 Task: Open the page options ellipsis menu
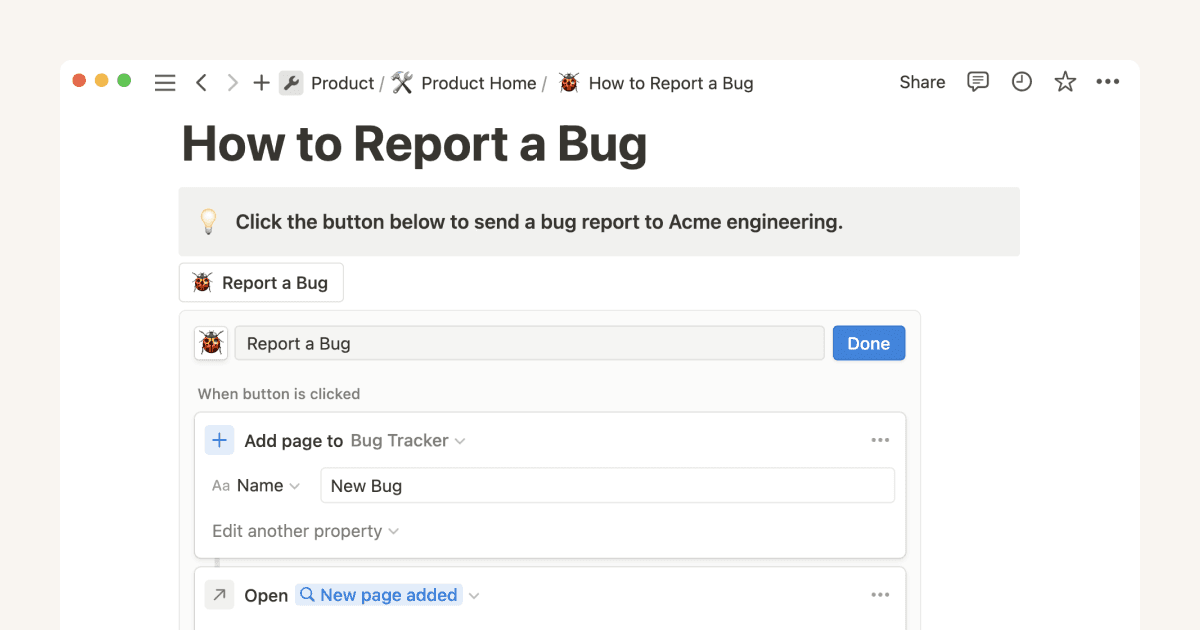[1108, 82]
